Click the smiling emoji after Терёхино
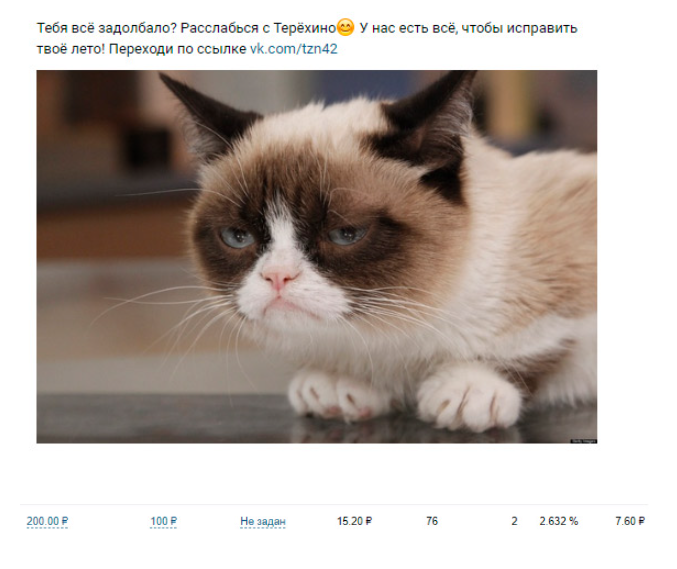 pyautogui.click(x=346, y=28)
